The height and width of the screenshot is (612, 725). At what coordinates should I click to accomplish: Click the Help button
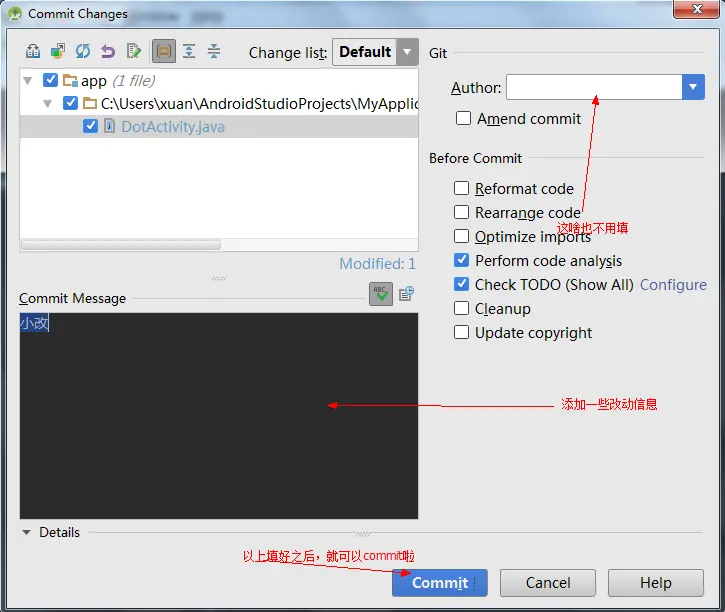pos(656,583)
